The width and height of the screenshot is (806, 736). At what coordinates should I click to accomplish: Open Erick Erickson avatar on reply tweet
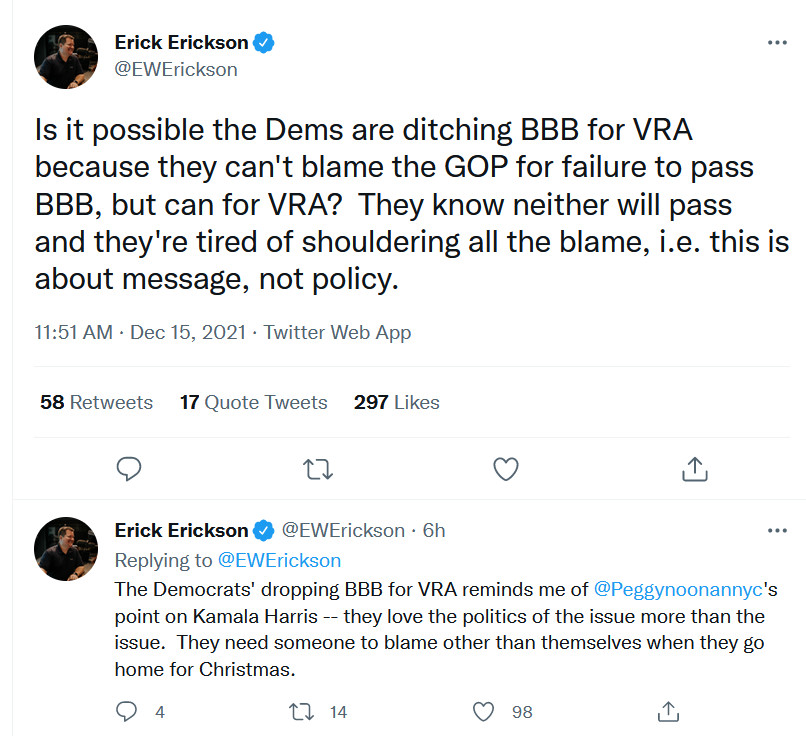[66, 548]
